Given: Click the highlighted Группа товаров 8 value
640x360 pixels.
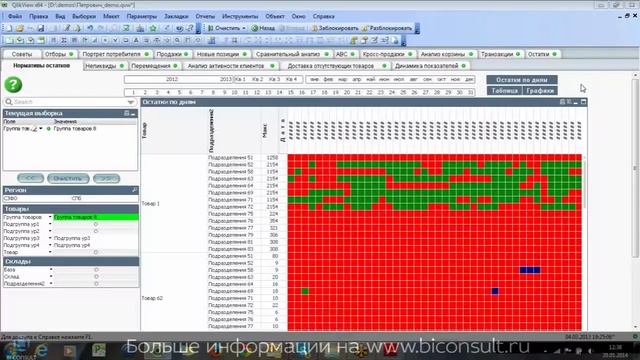Looking at the screenshot, I should coord(96,217).
